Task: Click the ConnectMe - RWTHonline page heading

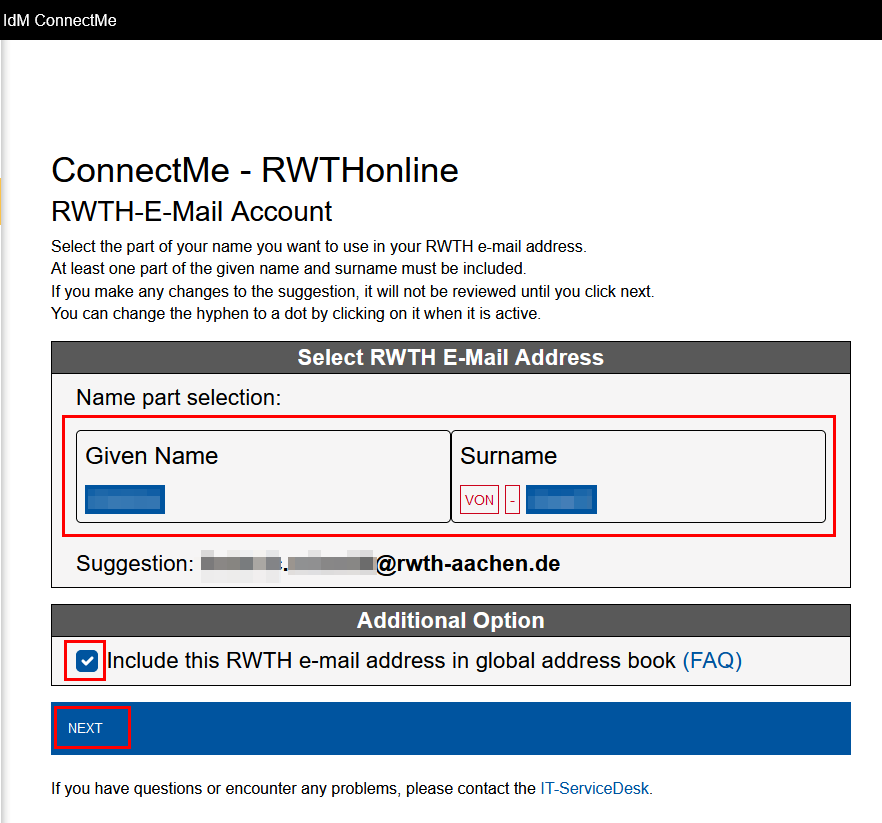Action: [x=254, y=170]
